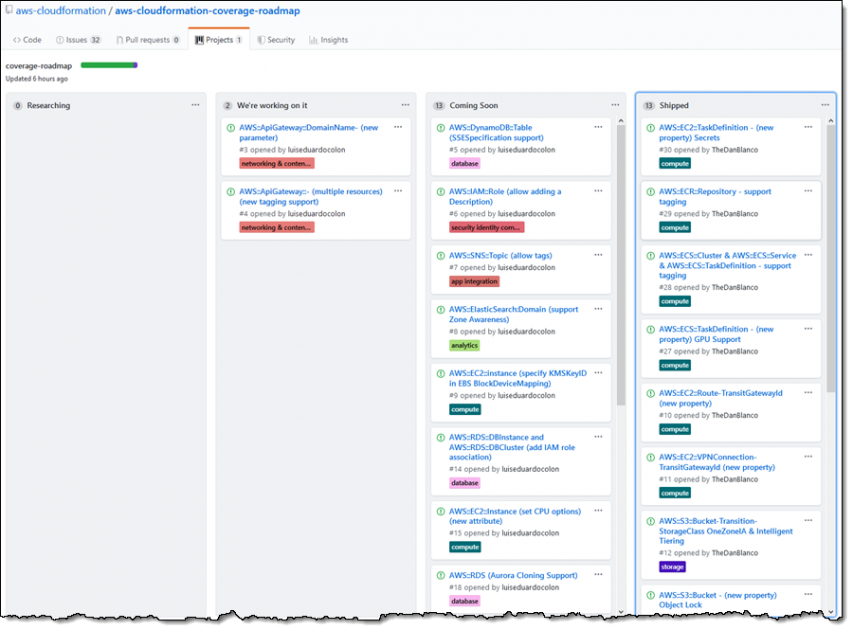
Task: Click the open issue icon on the EC2::TaskDefinition Secrets card
Action: coord(651,127)
